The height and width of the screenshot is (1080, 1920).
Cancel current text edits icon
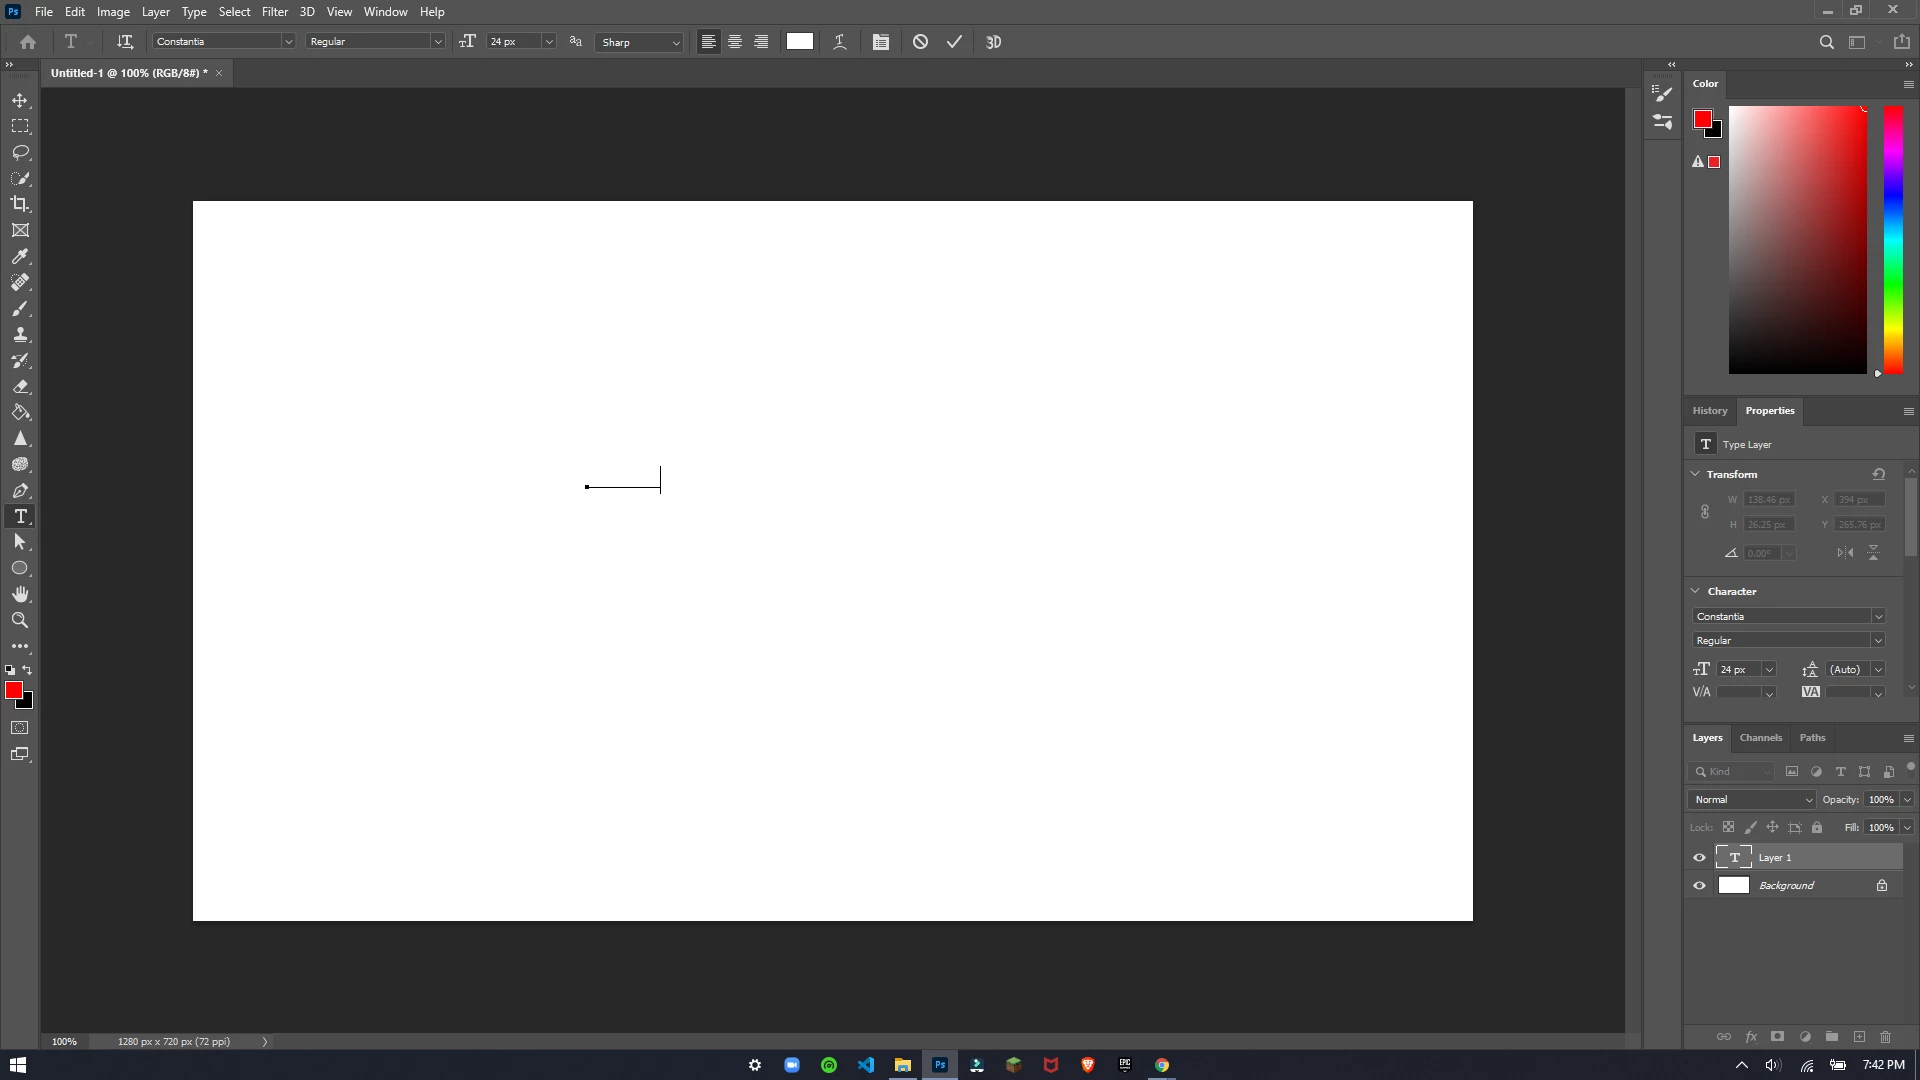(x=920, y=42)
